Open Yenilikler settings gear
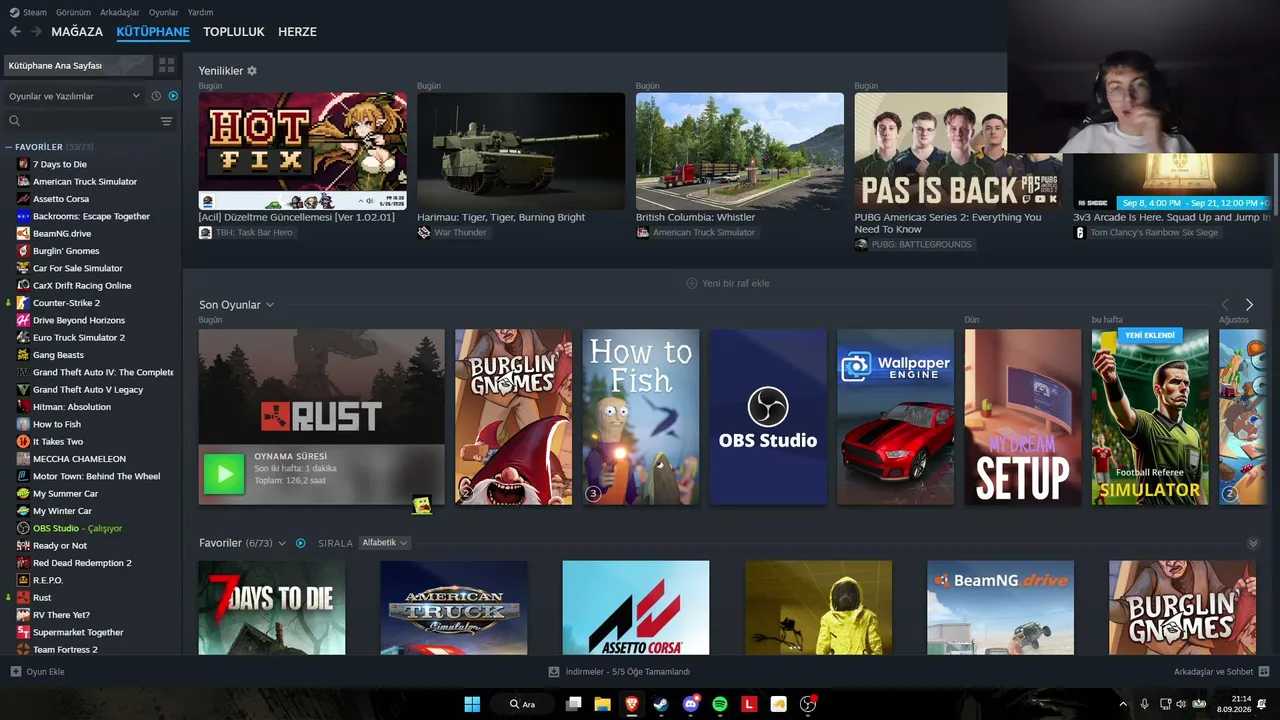Screen dimensions: 1280x720 coord(252,71)
